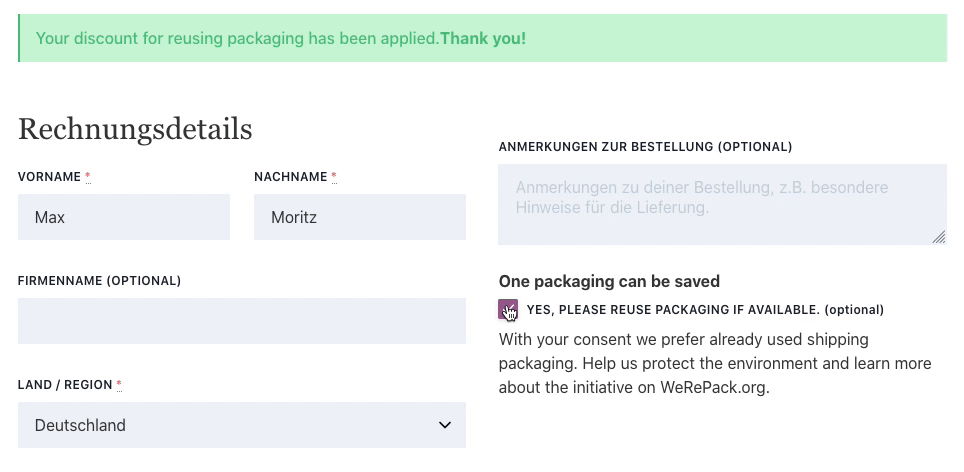
Task: Click the Nachname field label
Action: tap(291, 177)
